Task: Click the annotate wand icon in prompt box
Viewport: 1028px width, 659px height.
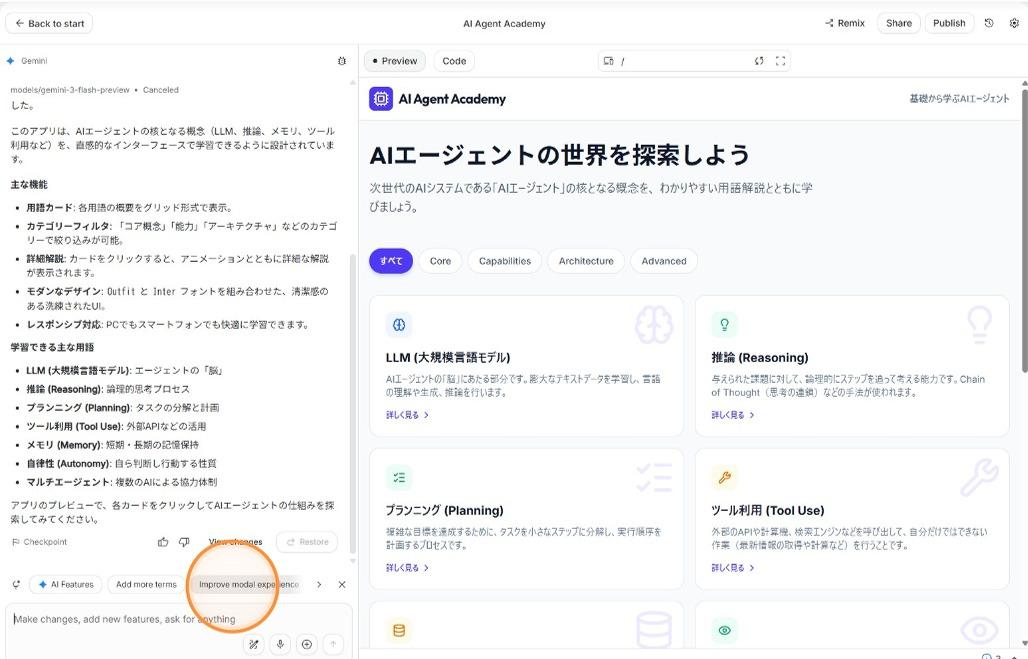Action: pos(254,645)
